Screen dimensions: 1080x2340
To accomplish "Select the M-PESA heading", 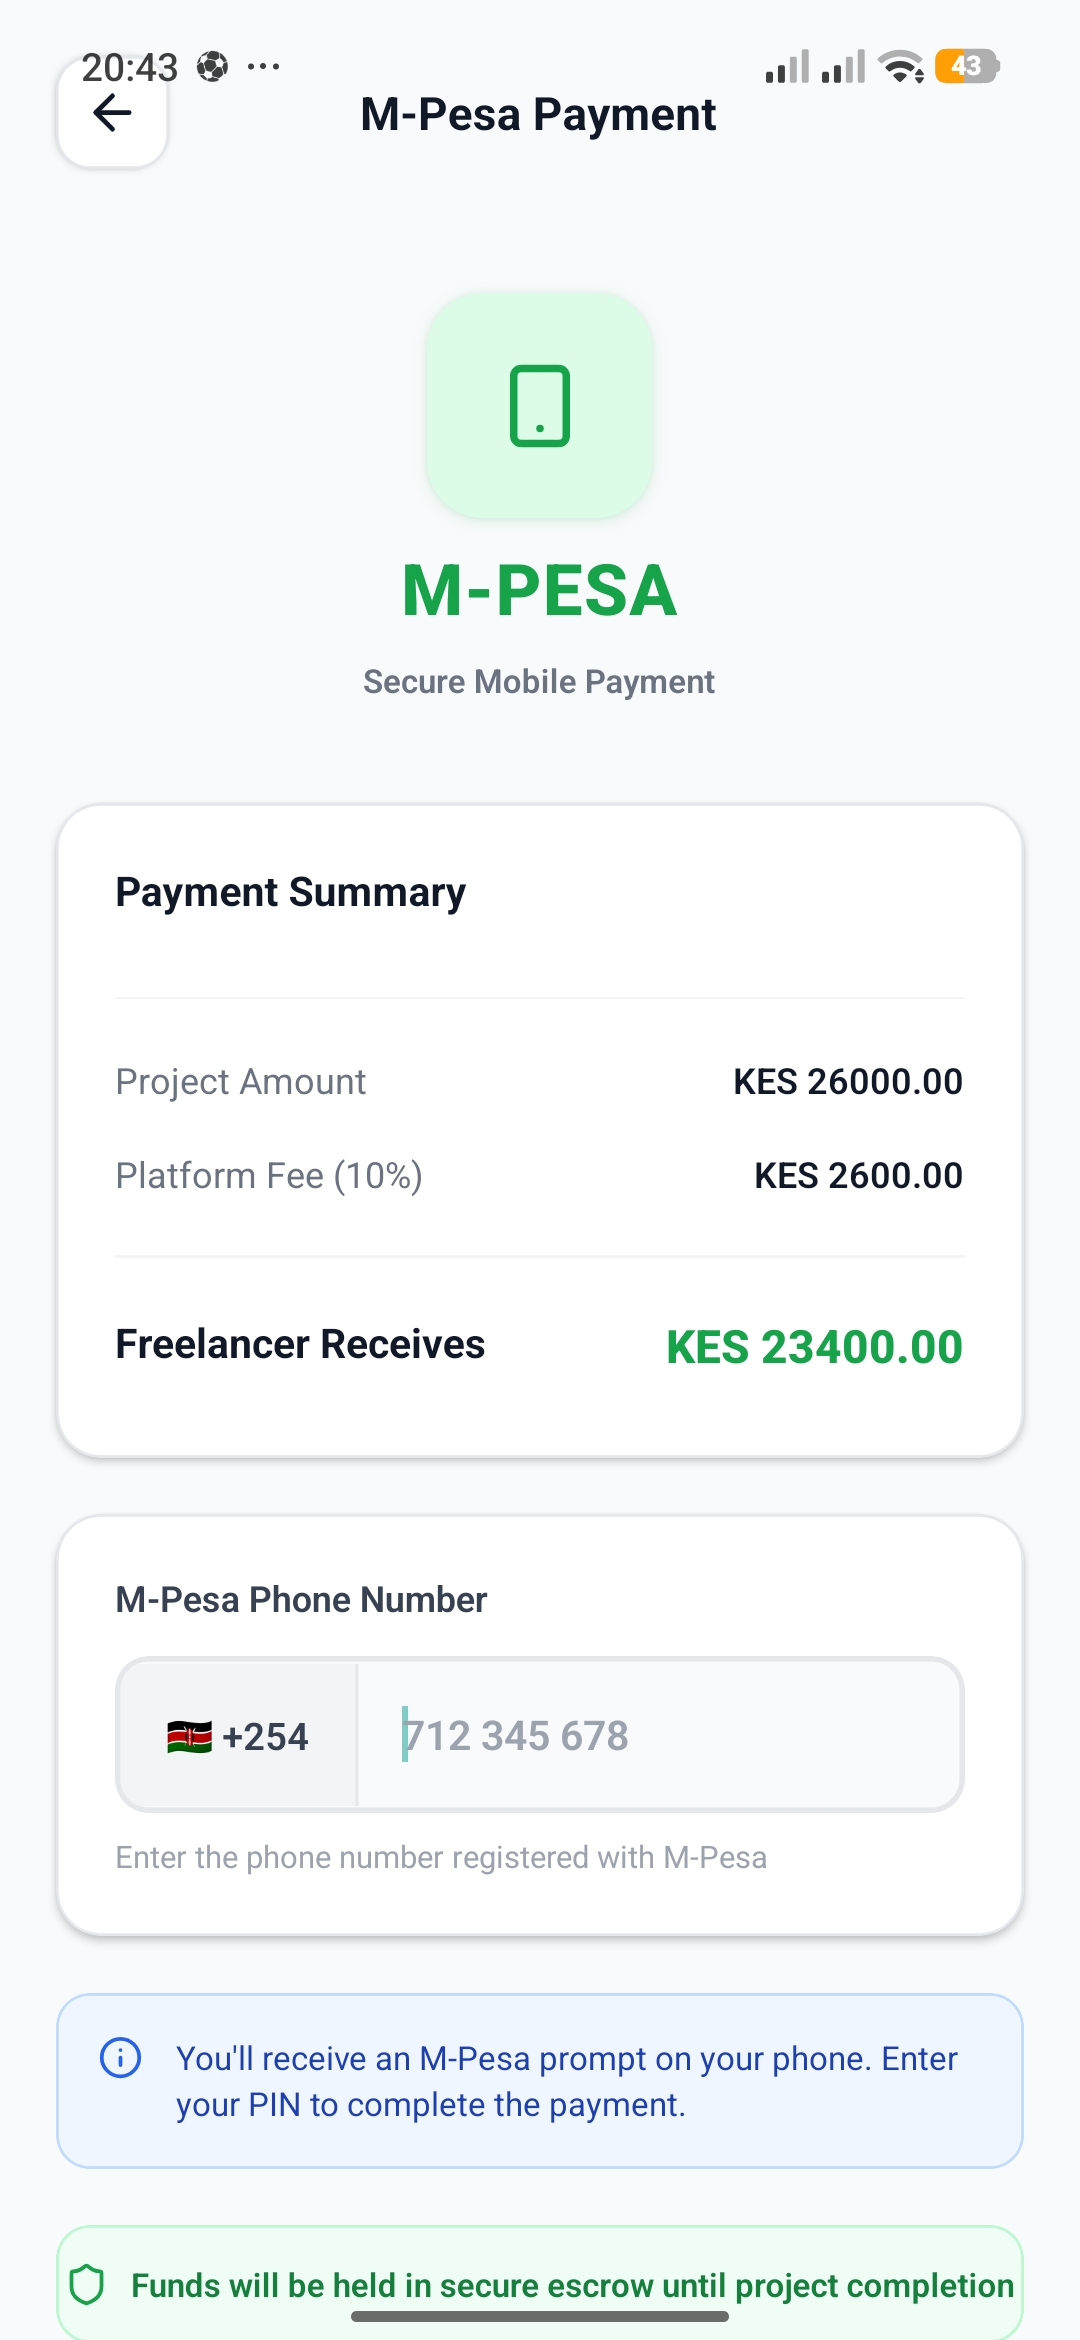I will point(538,589).
